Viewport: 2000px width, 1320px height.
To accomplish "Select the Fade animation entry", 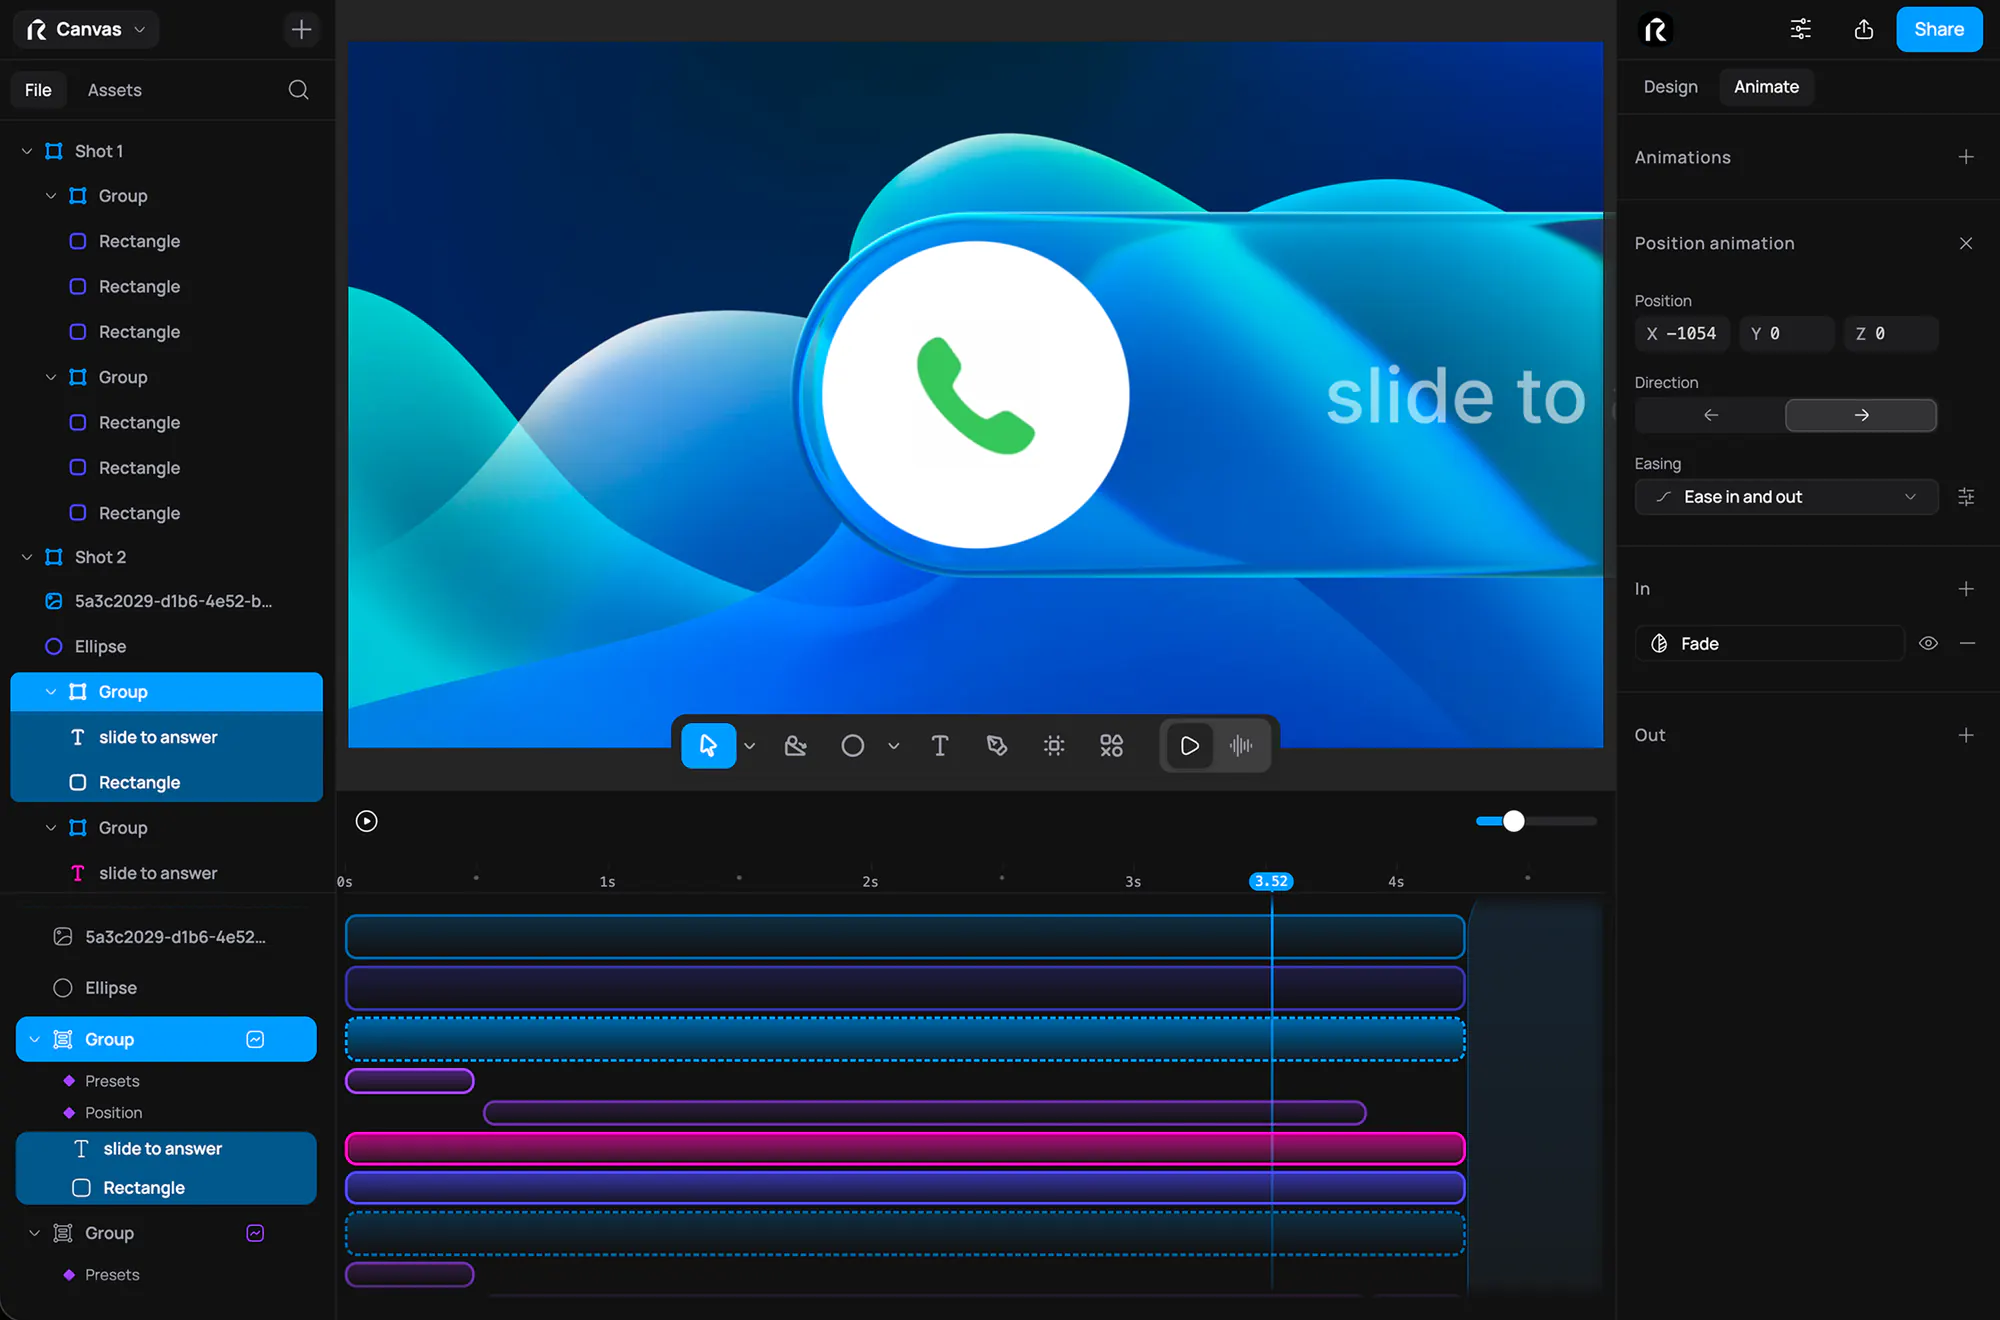I will (x=1769, y=644).
